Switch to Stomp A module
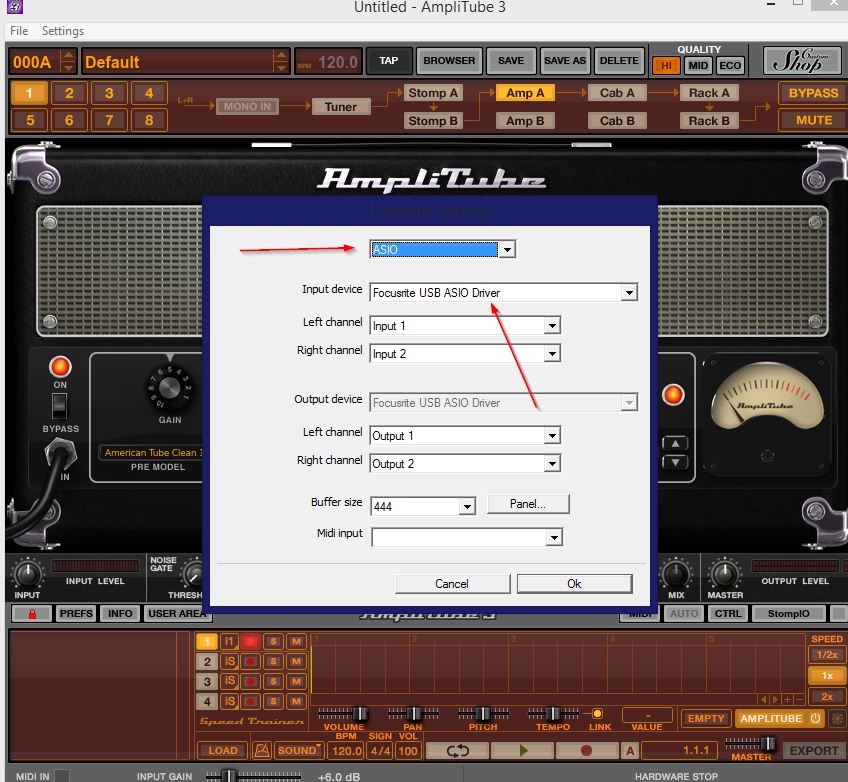This screenshot has width=848, height=782. click(433, 93)
